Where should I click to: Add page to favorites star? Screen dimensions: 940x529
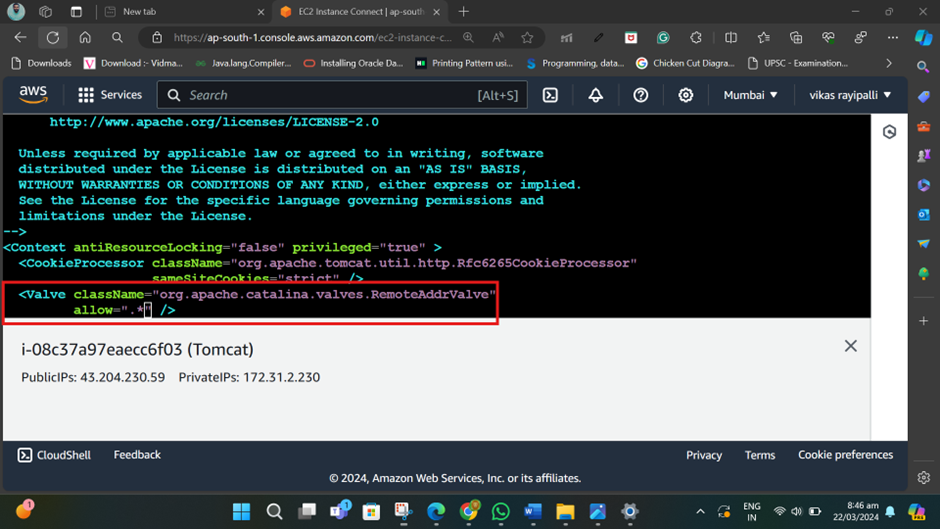coord(527,38)
